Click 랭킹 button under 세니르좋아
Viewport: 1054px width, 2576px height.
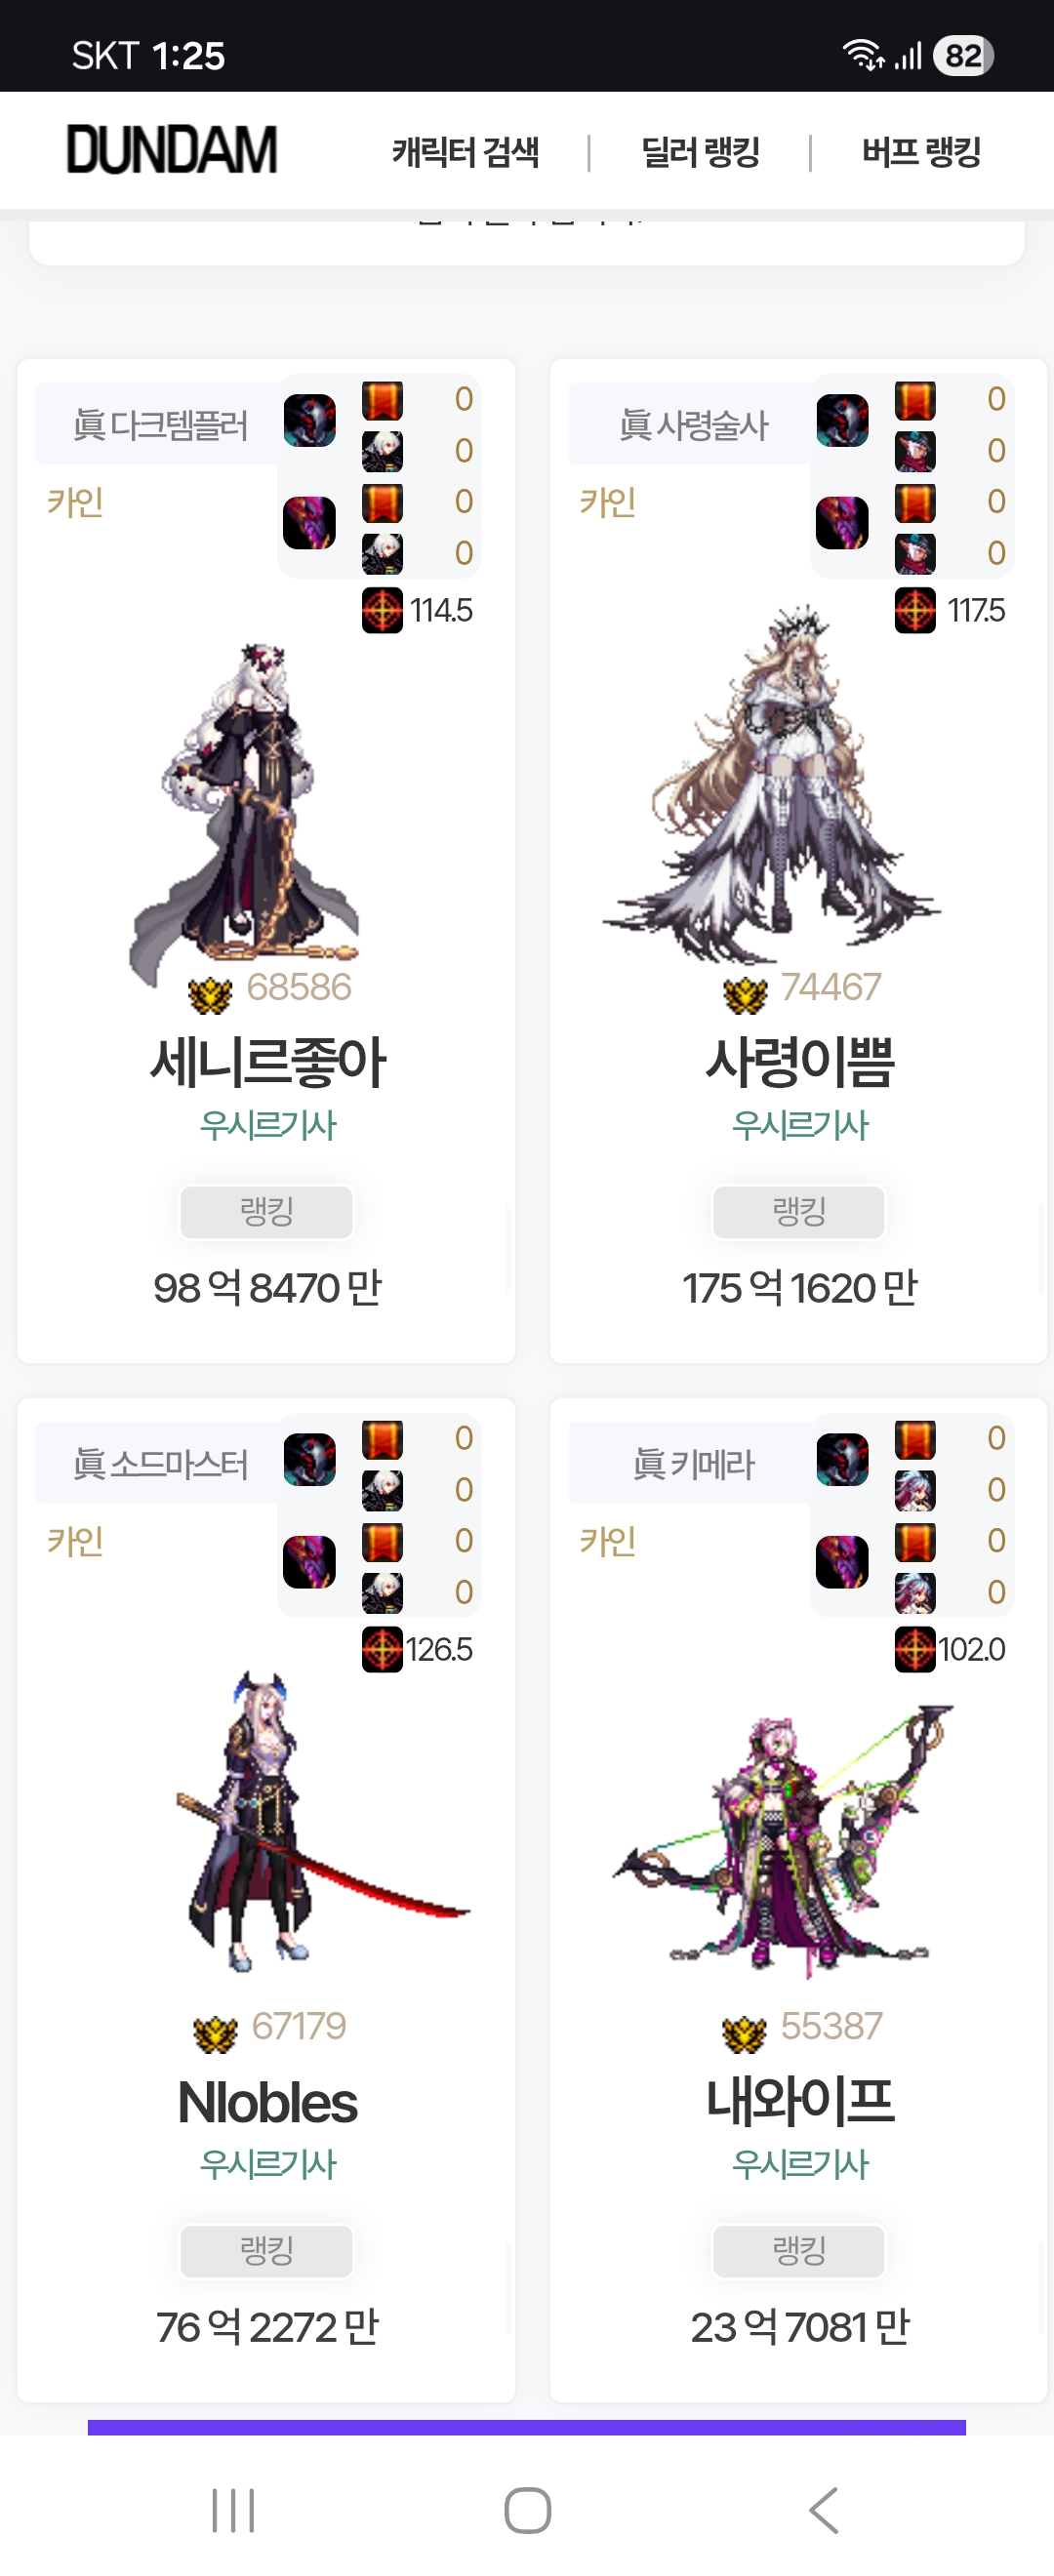pyautogui.click(x=266, y=1211)
